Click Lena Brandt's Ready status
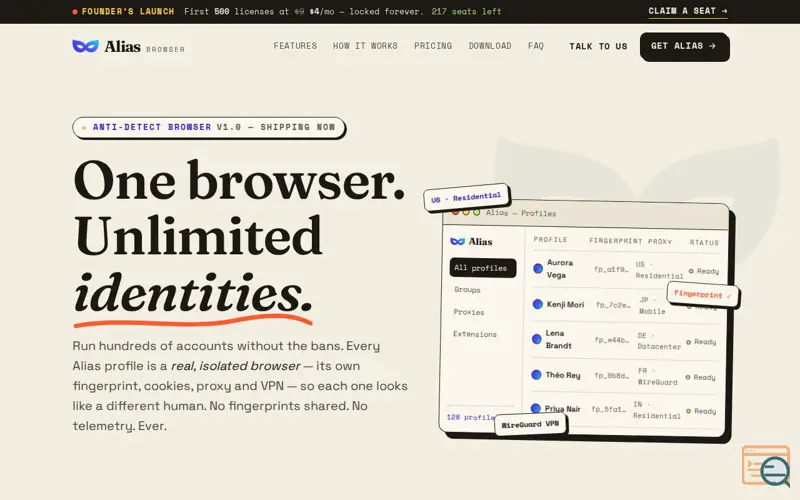Viewport: 800px width, 500px height. click(x=701, y=342)
